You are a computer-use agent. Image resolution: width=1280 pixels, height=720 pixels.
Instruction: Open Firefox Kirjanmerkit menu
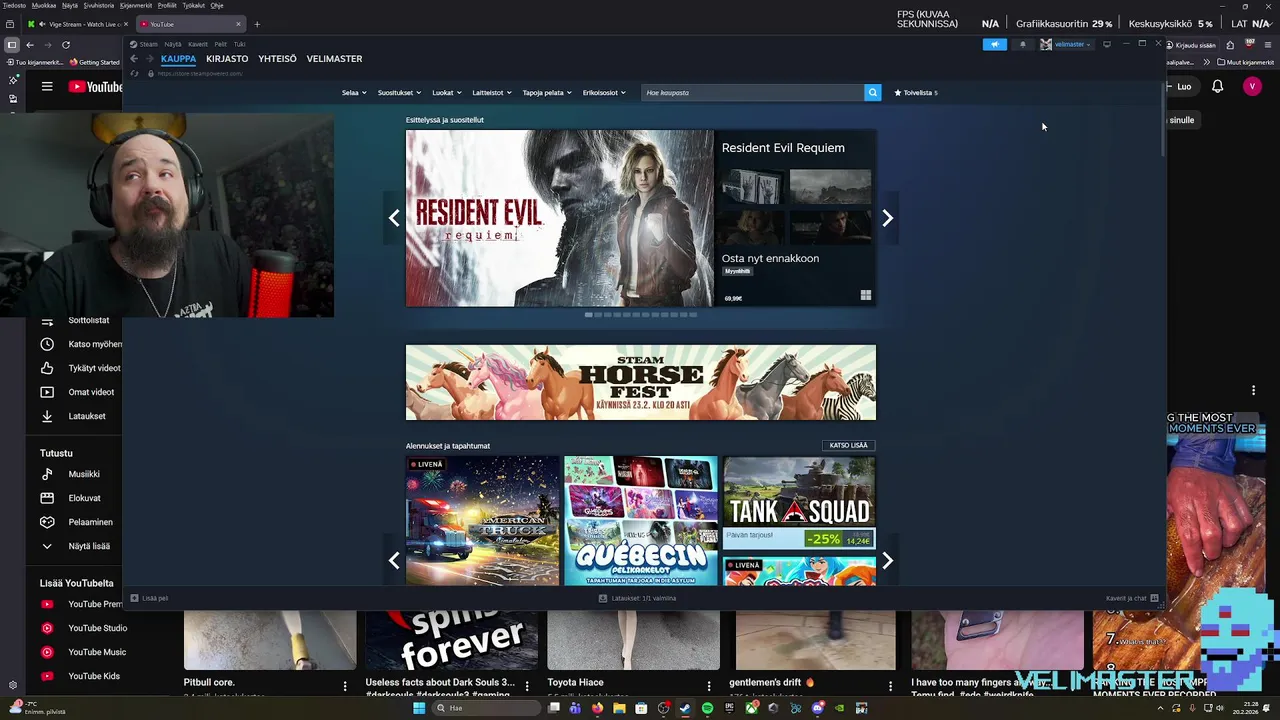(135, 5)
